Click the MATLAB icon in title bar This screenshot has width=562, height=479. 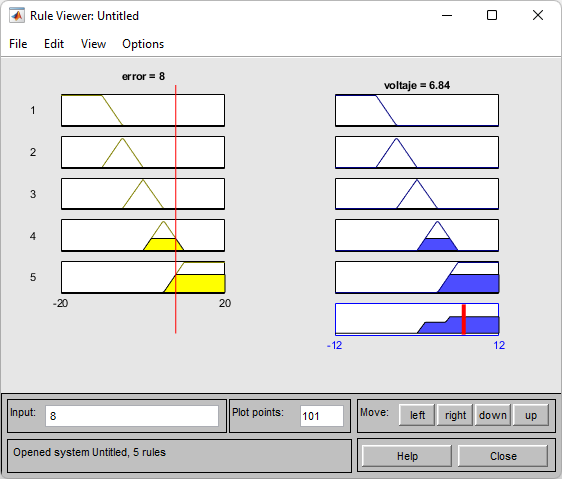coord(17,16)
